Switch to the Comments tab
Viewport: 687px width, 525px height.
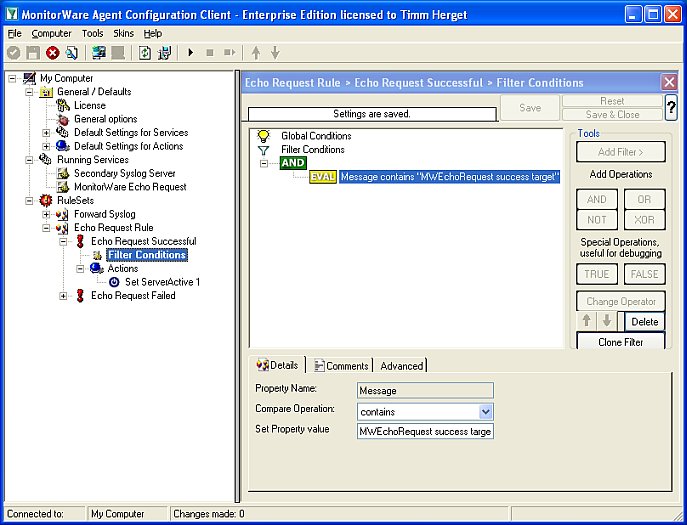click(x=341, y=365)
